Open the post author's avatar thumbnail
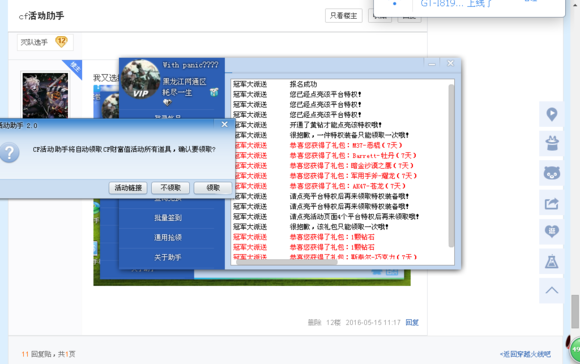The width and height of the screenshot is (580, 364). click(45, 95)
